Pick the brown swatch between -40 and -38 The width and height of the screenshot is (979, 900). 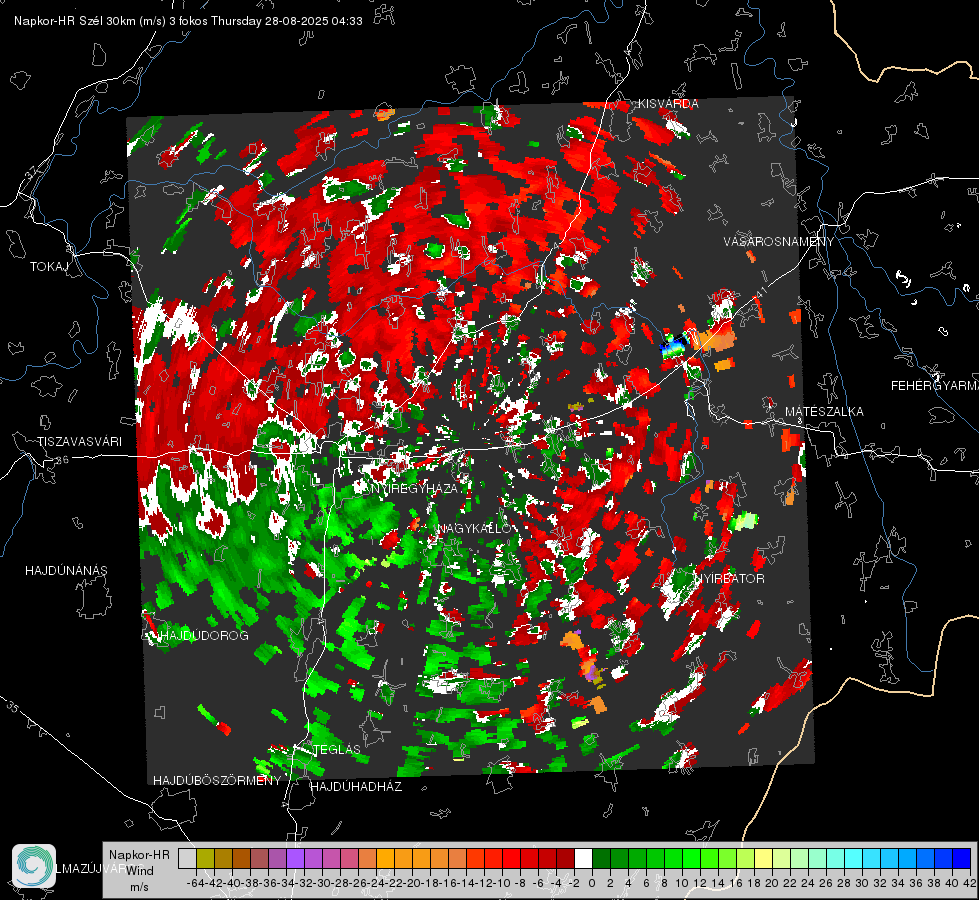[x=242, y=858]
